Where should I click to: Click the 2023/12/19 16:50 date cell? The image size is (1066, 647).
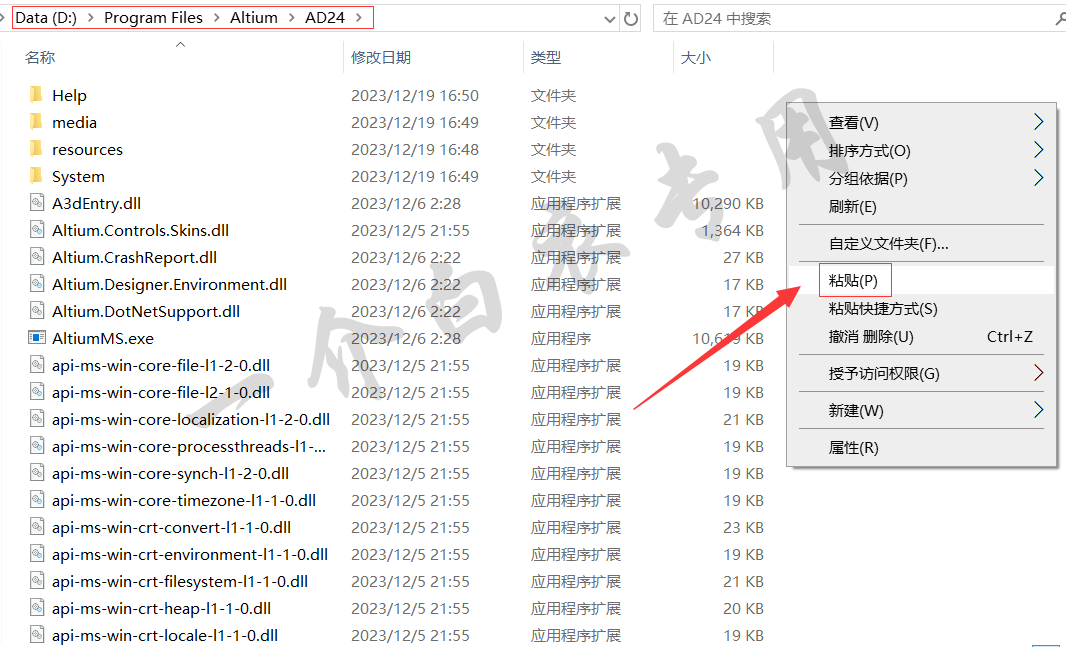(415, 95)
